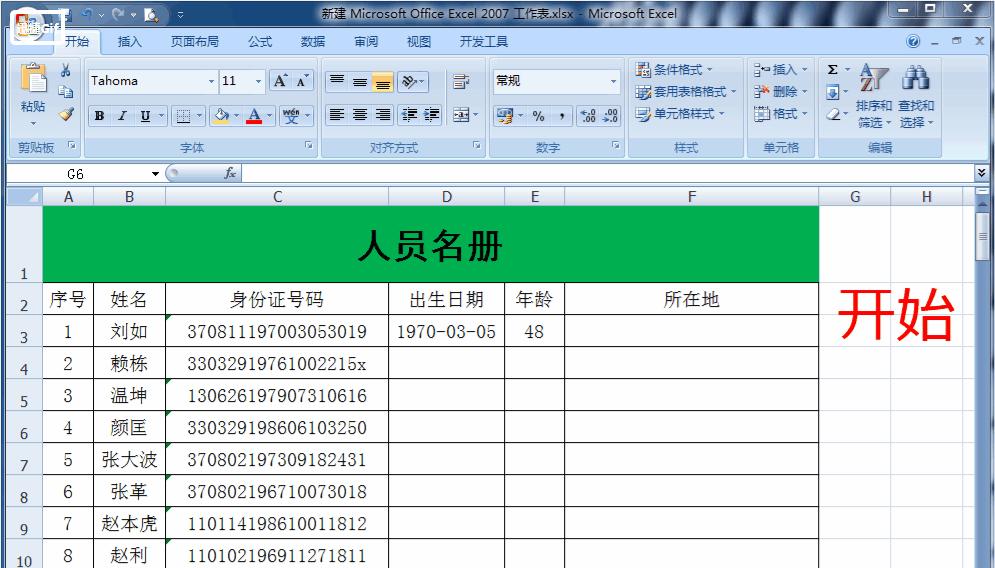995x568 pixels.
Task: Click the Excel Help question icon
Action: [x=913, y=42]
